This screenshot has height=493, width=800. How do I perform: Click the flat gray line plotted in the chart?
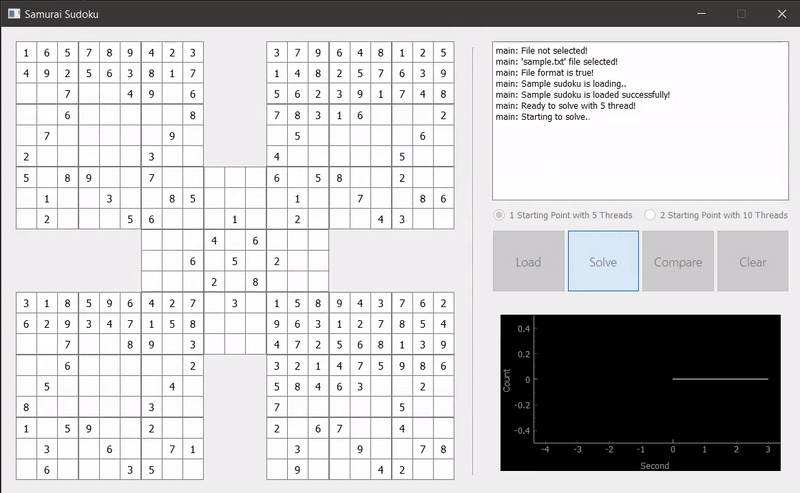pyautogui.click(x=720, y=379)
